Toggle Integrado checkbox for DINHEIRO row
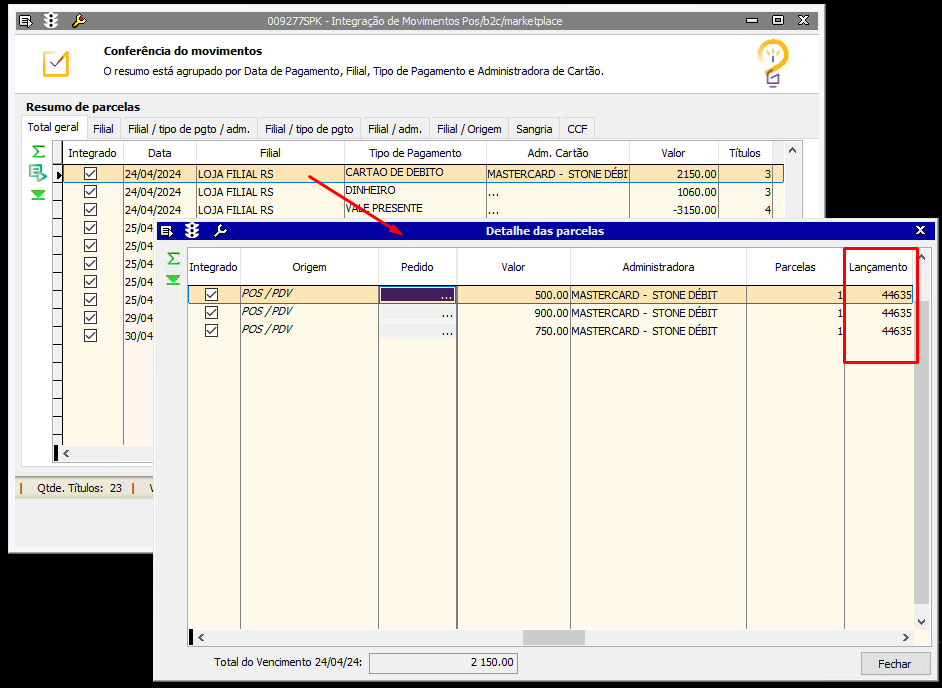The width and height of the screenshot is (942, 688). (91, 192)
